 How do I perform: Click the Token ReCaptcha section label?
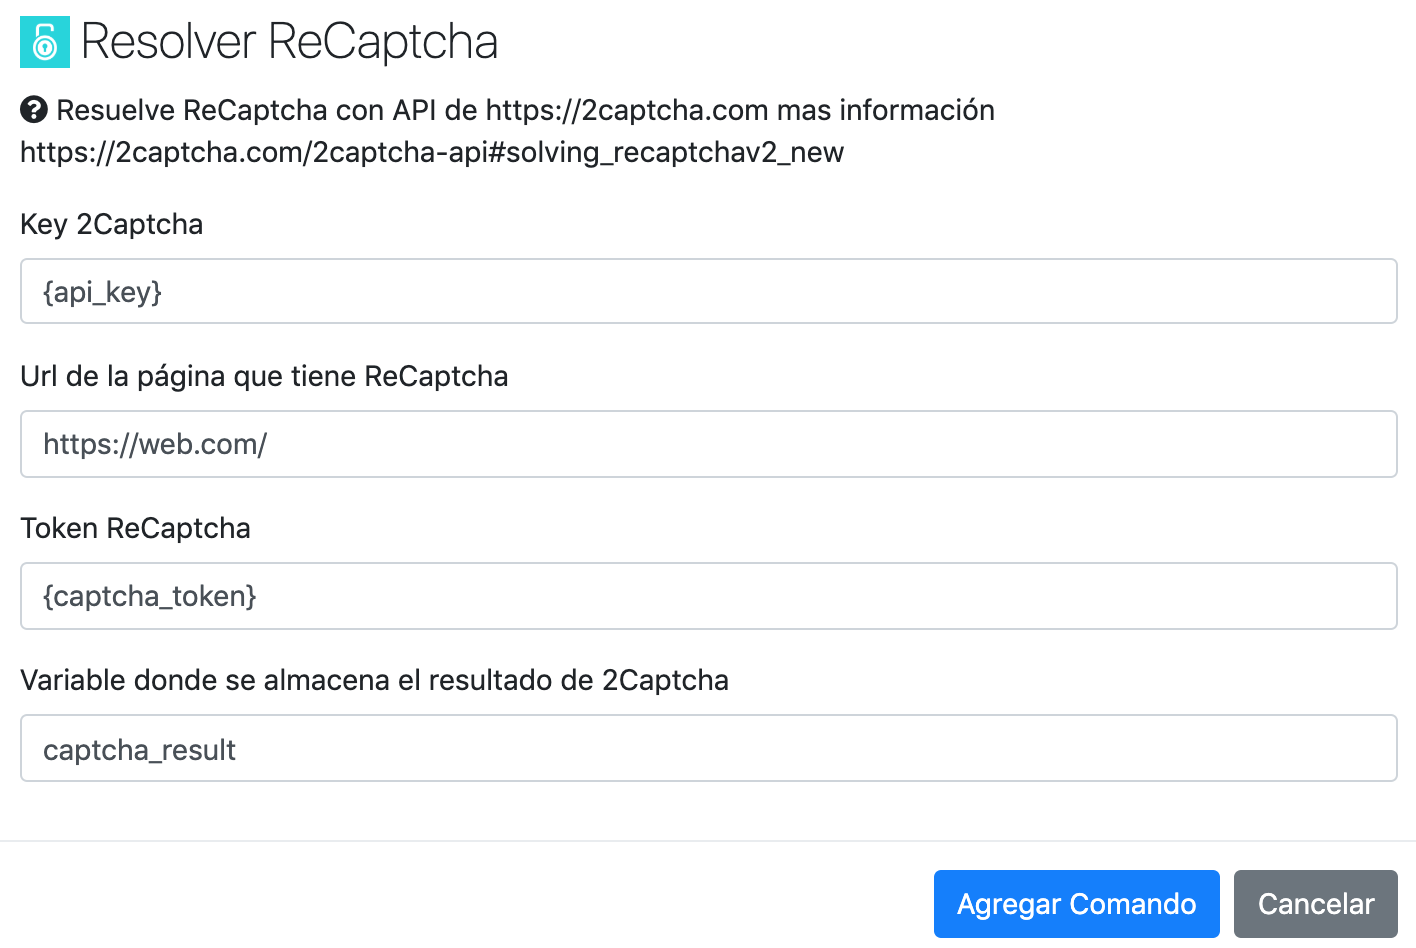(x=135, y=528)
